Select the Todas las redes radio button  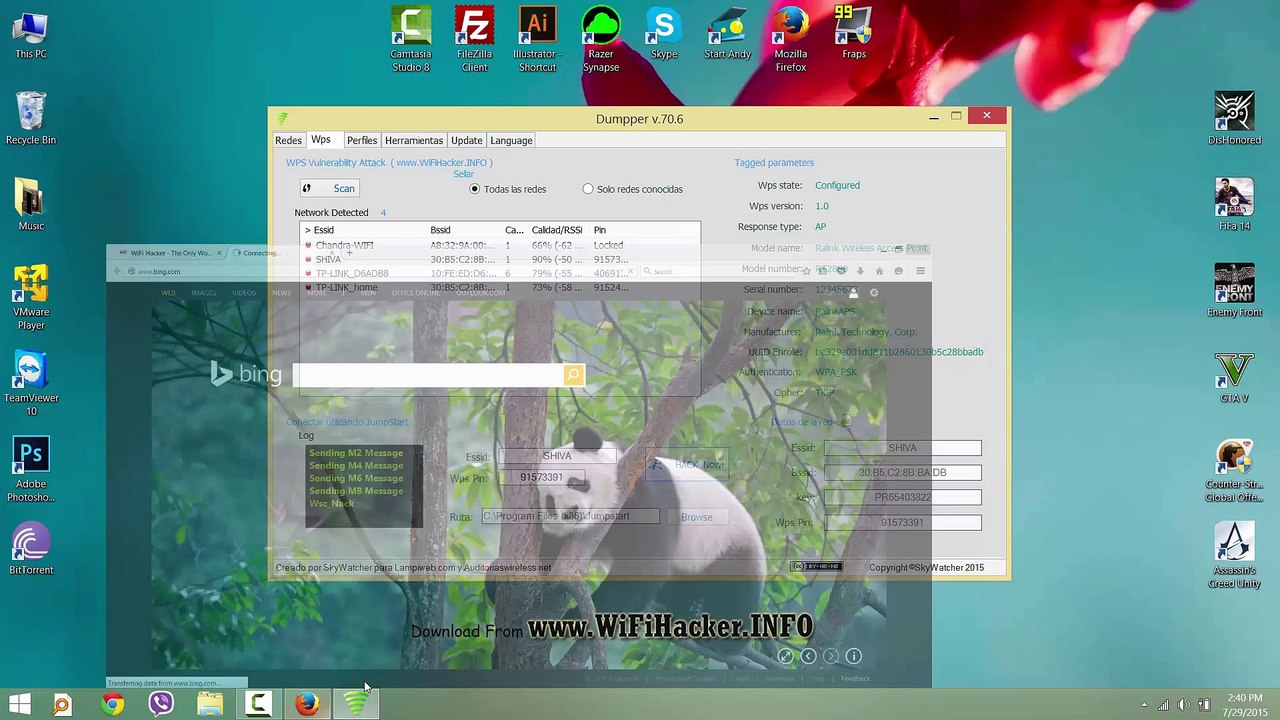coord(475,189)
